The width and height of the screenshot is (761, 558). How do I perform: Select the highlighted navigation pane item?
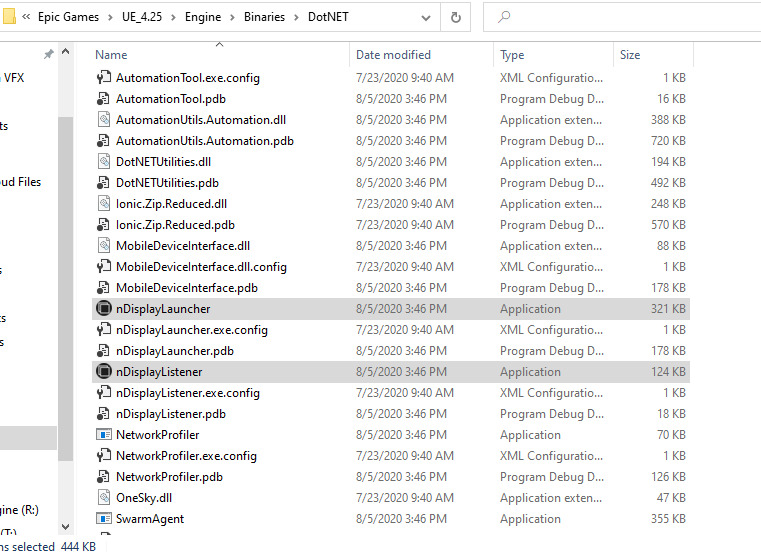28,438
